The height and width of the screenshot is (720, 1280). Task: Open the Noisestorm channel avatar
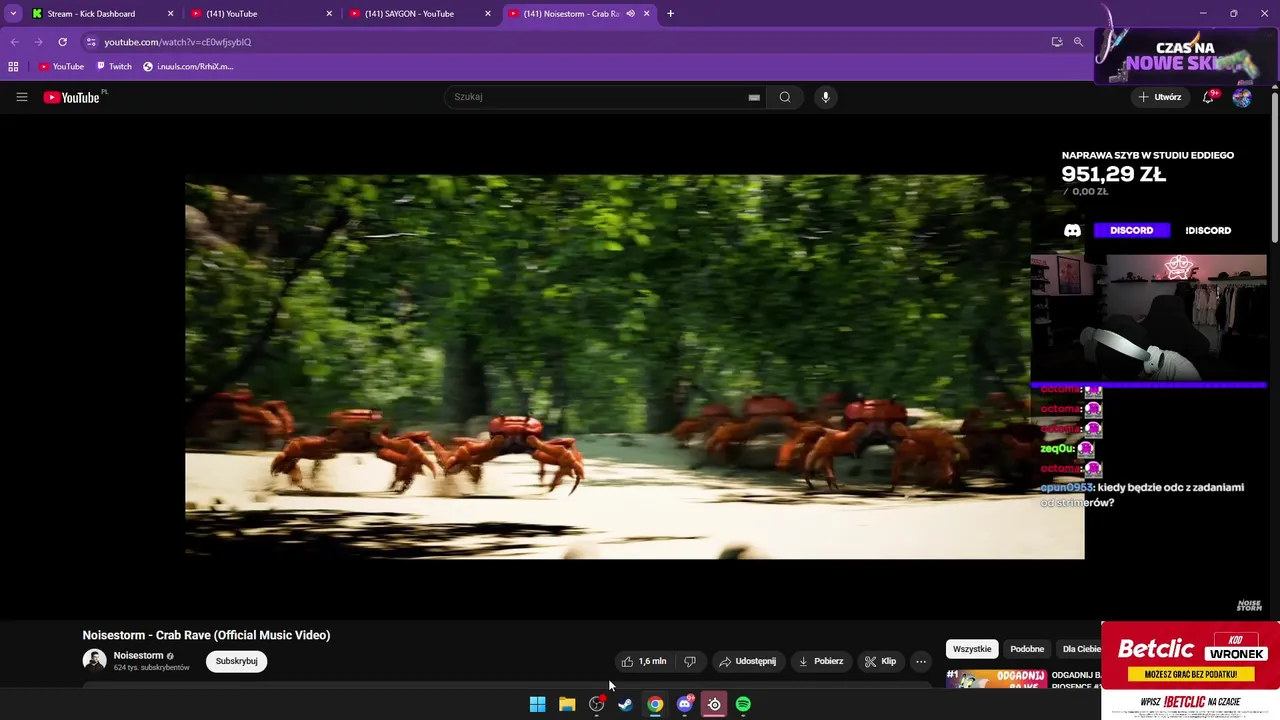click(x=95, y=661)
